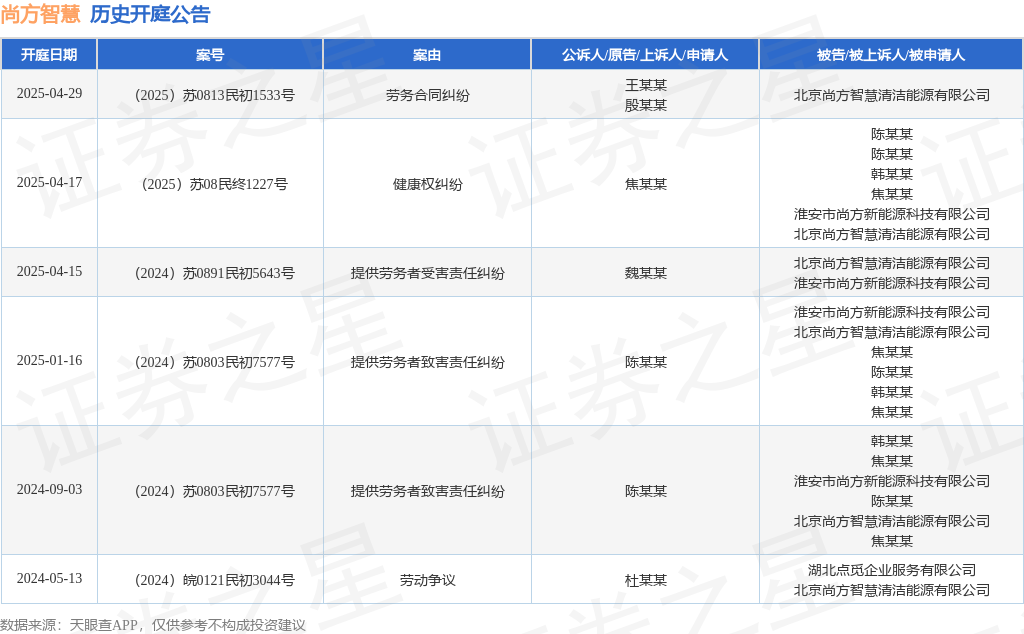1024x634 pixels.
Task: Select plaintiff 王某某
Action: 645,85
